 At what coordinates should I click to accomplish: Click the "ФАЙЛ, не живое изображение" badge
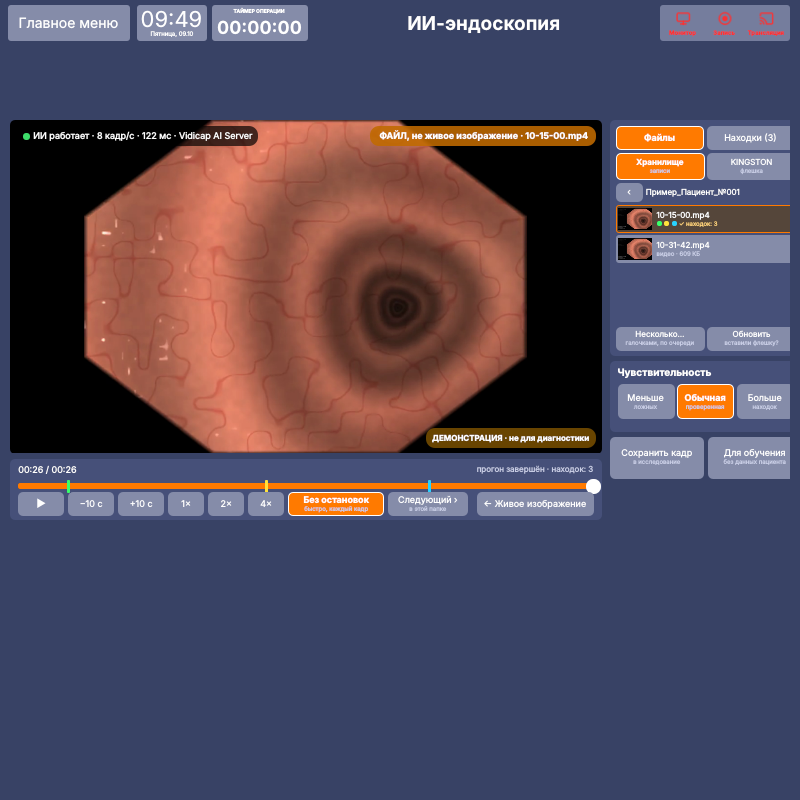click(483, 136)
